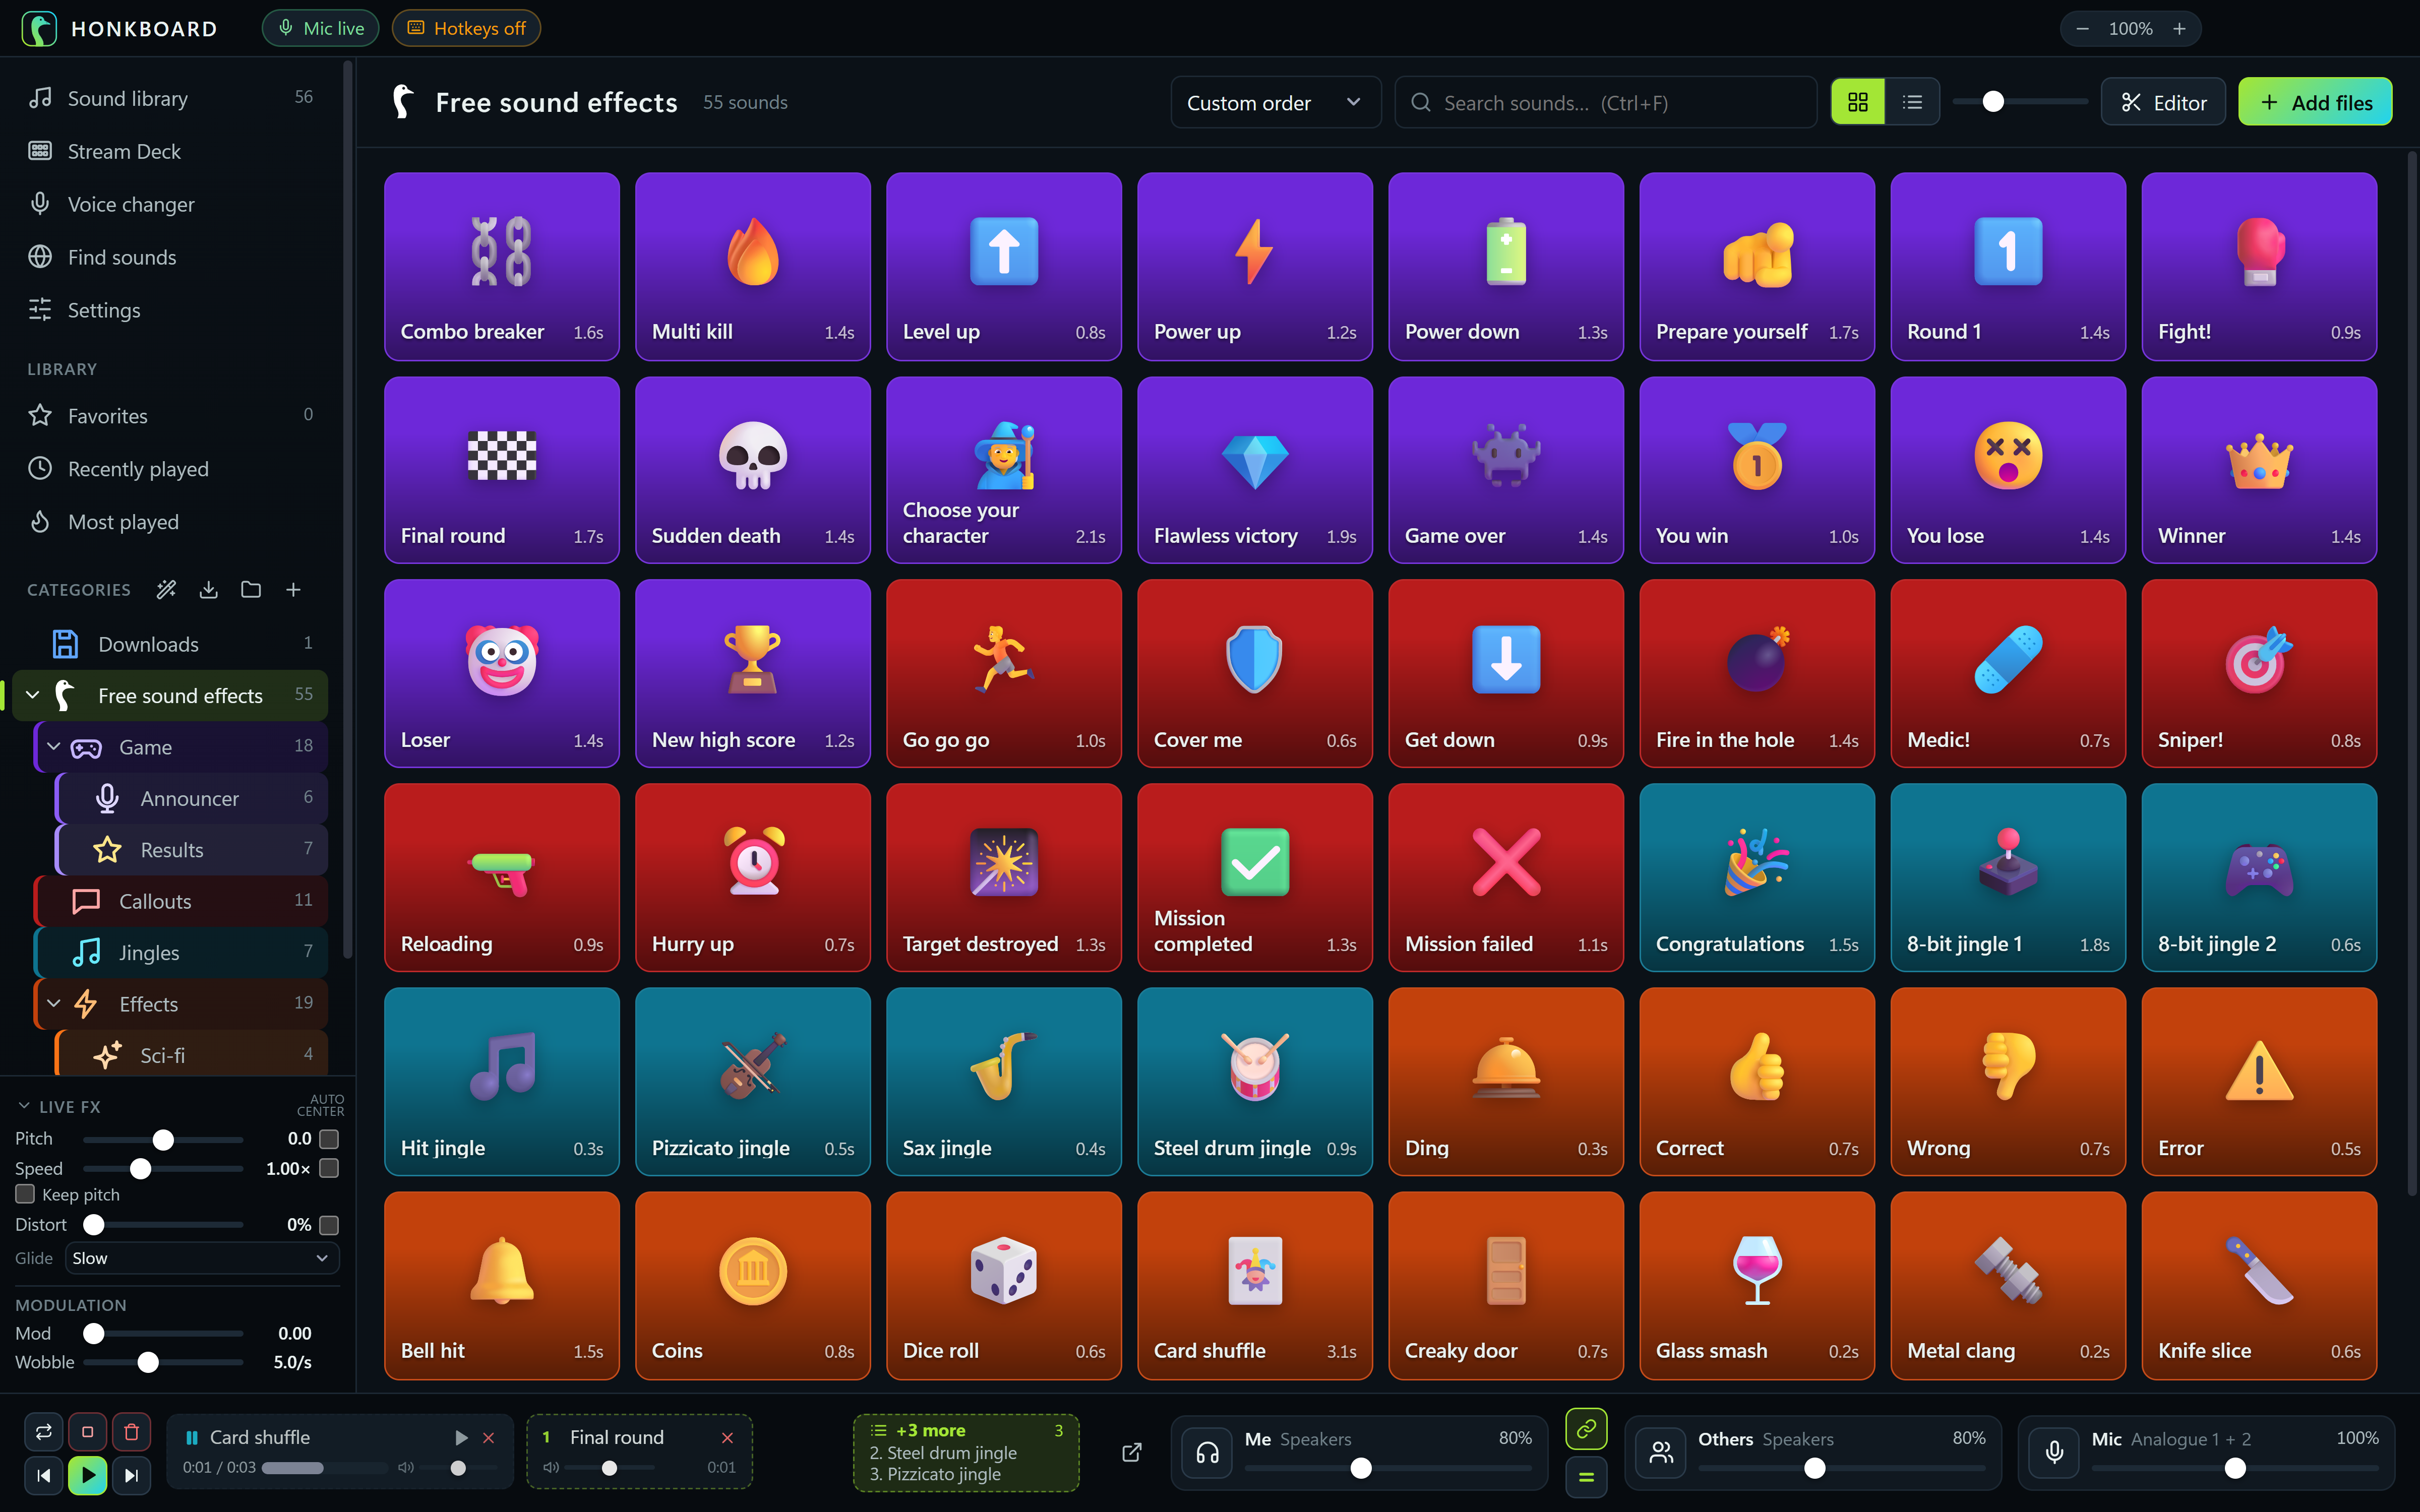Collapse the Effects category tree
Viewport: 2420px width, 1512px height.
click(x=54, y=1003)
